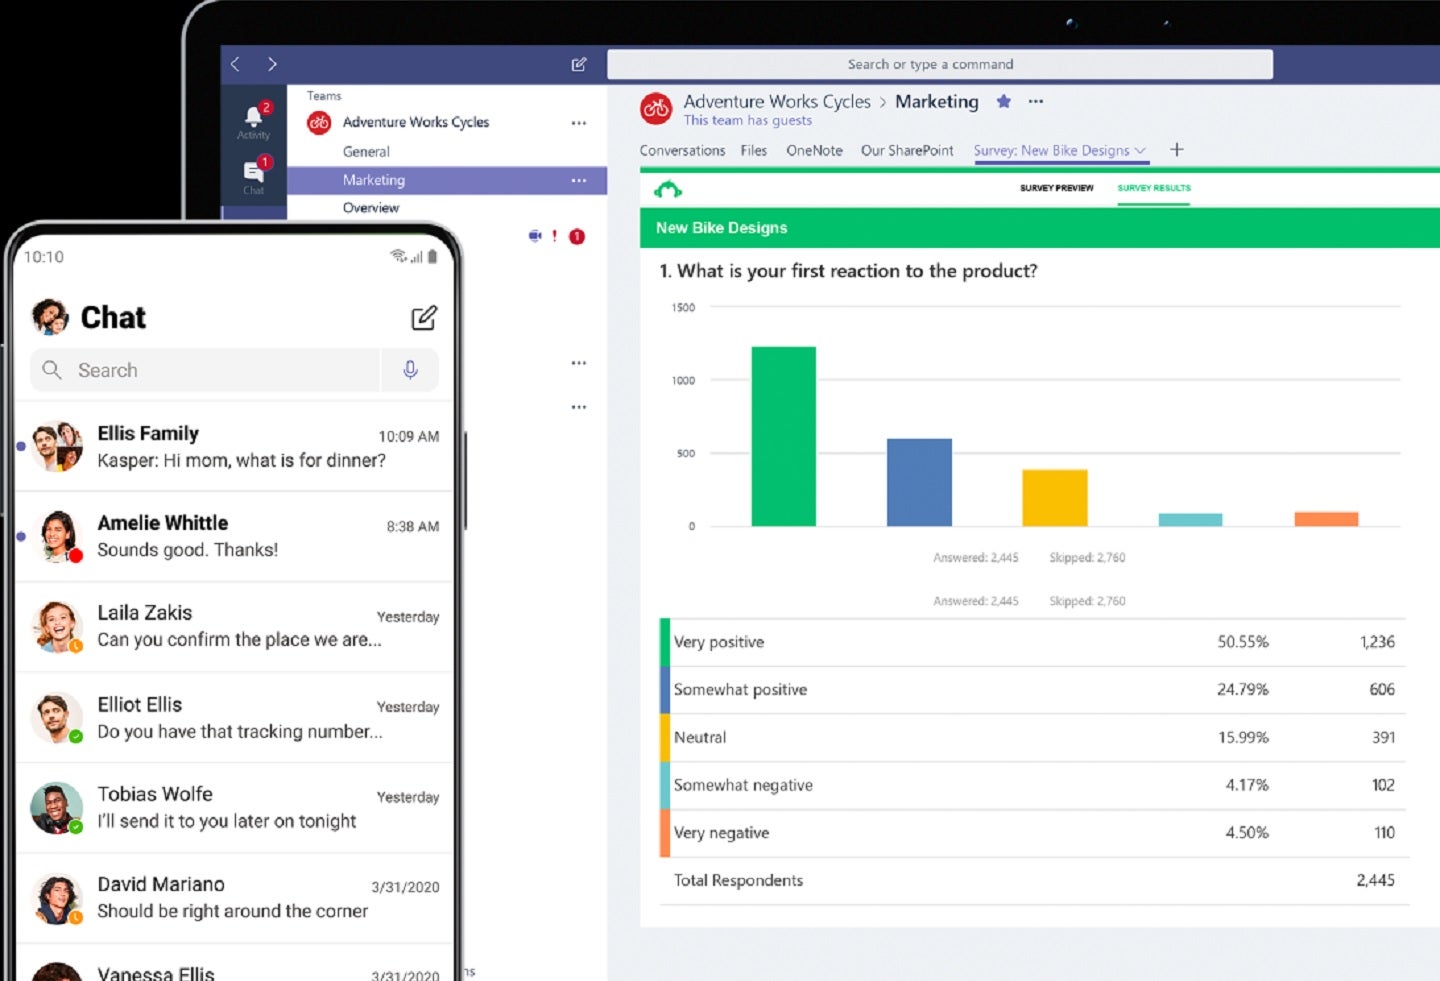Tap the microphone icon in phone search
The image size is (1440, 981).
(410, 370)
